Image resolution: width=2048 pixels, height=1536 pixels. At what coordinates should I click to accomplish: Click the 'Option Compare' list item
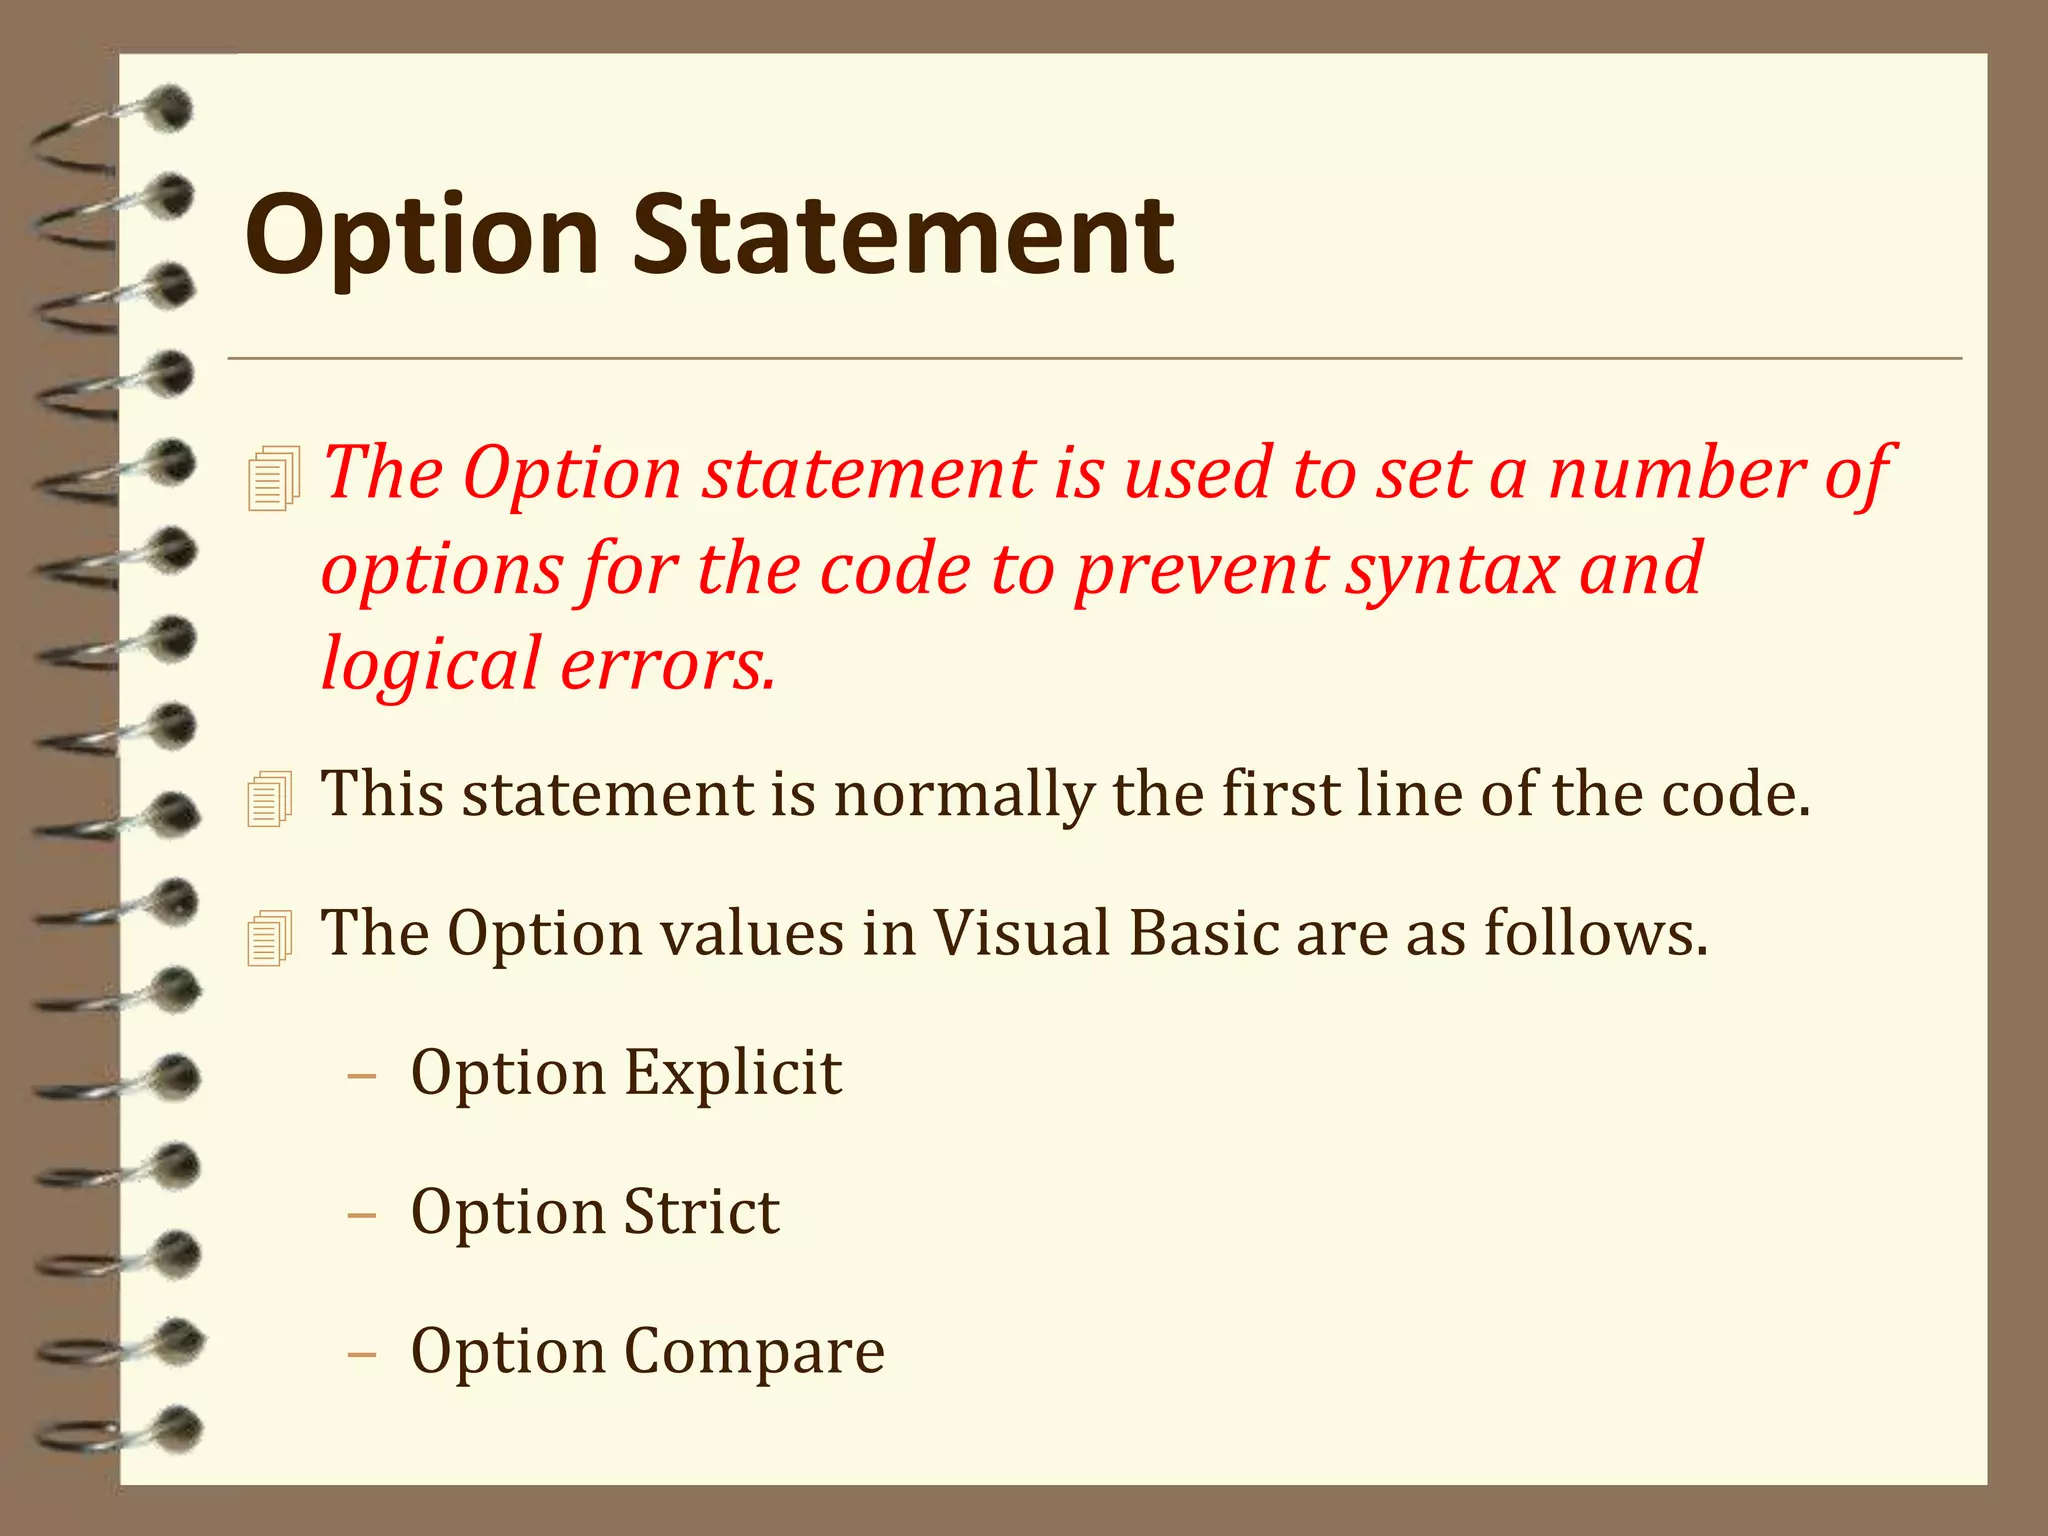click(647, 1350)
